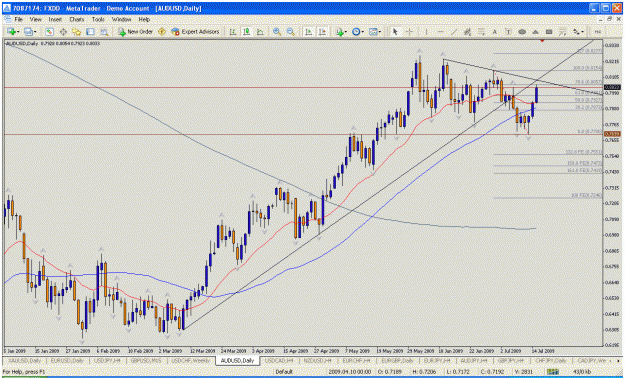
Task: Switch to the EURJPY,H4 chart tab
Action: [x=436, y=360]
